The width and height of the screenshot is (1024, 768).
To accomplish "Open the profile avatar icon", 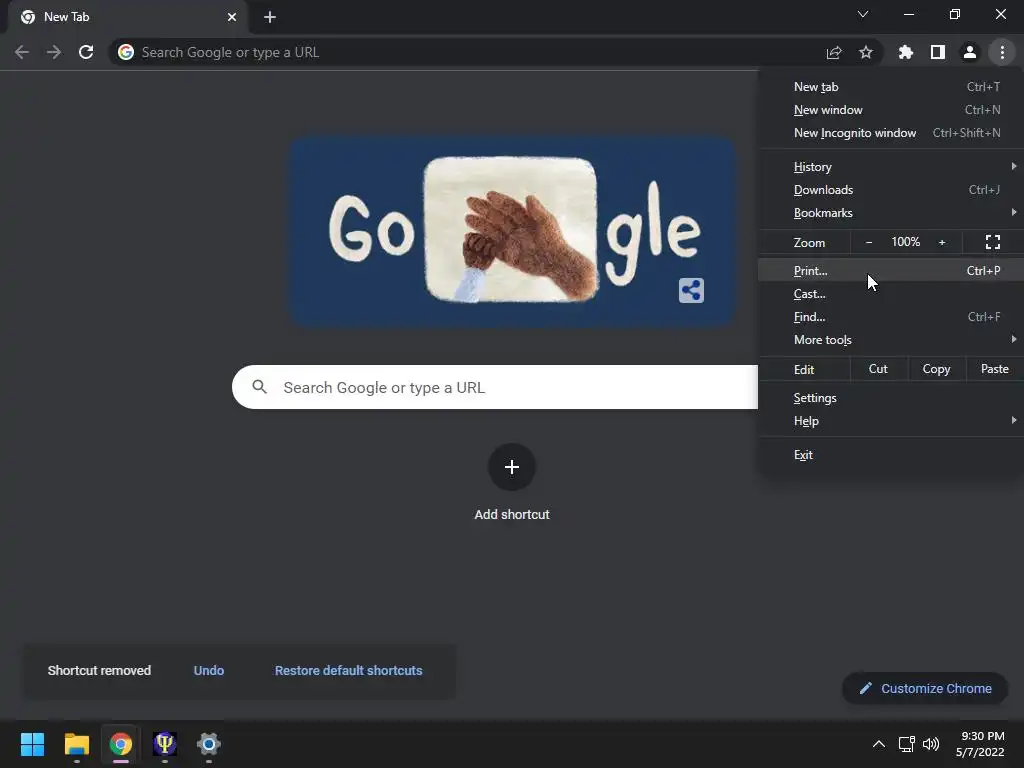I will pos(970,52).
